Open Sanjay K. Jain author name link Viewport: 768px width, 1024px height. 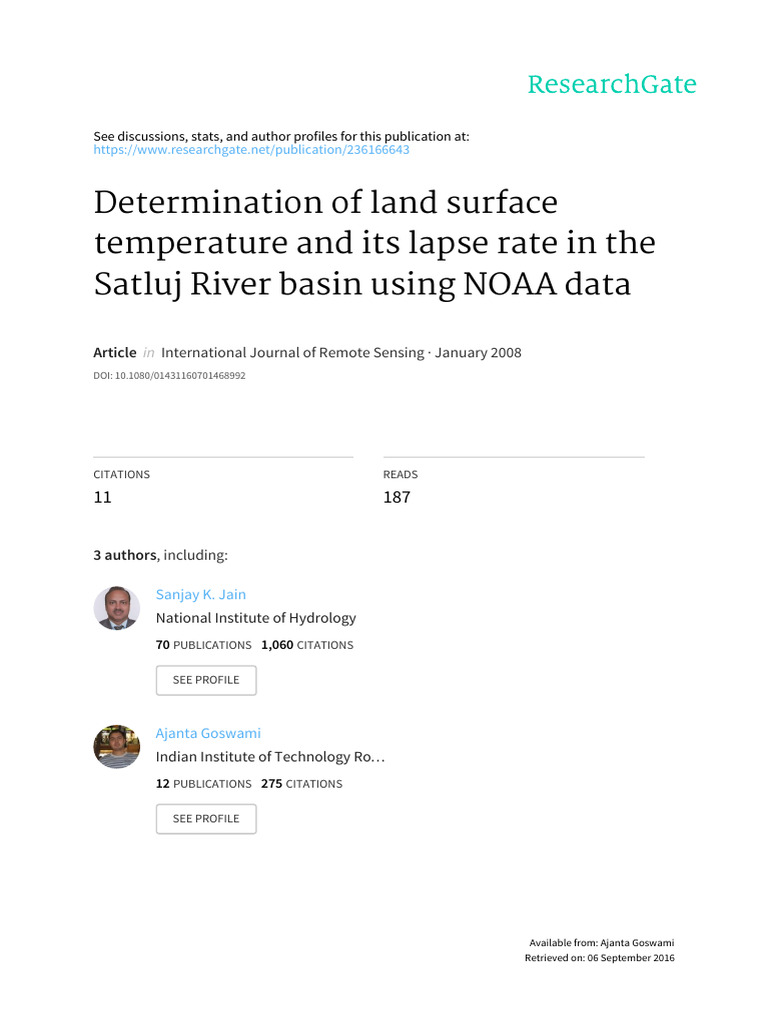201,594
